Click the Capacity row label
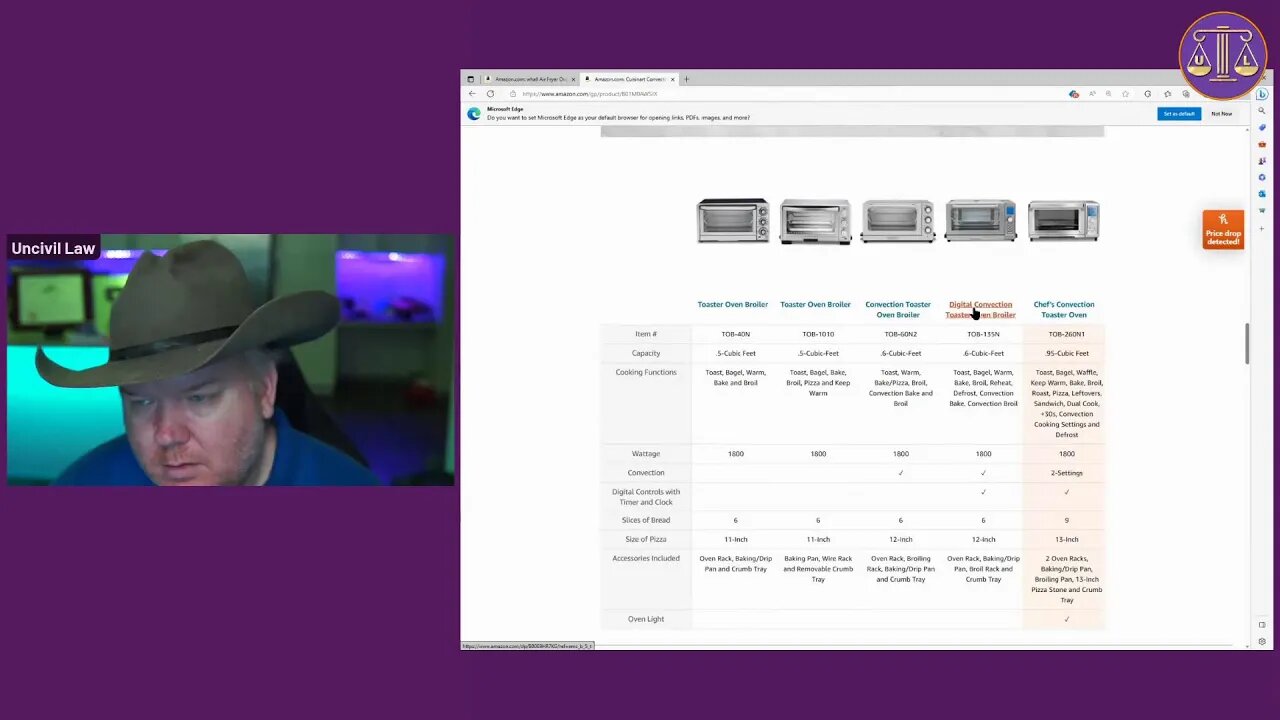 (646, 353)
